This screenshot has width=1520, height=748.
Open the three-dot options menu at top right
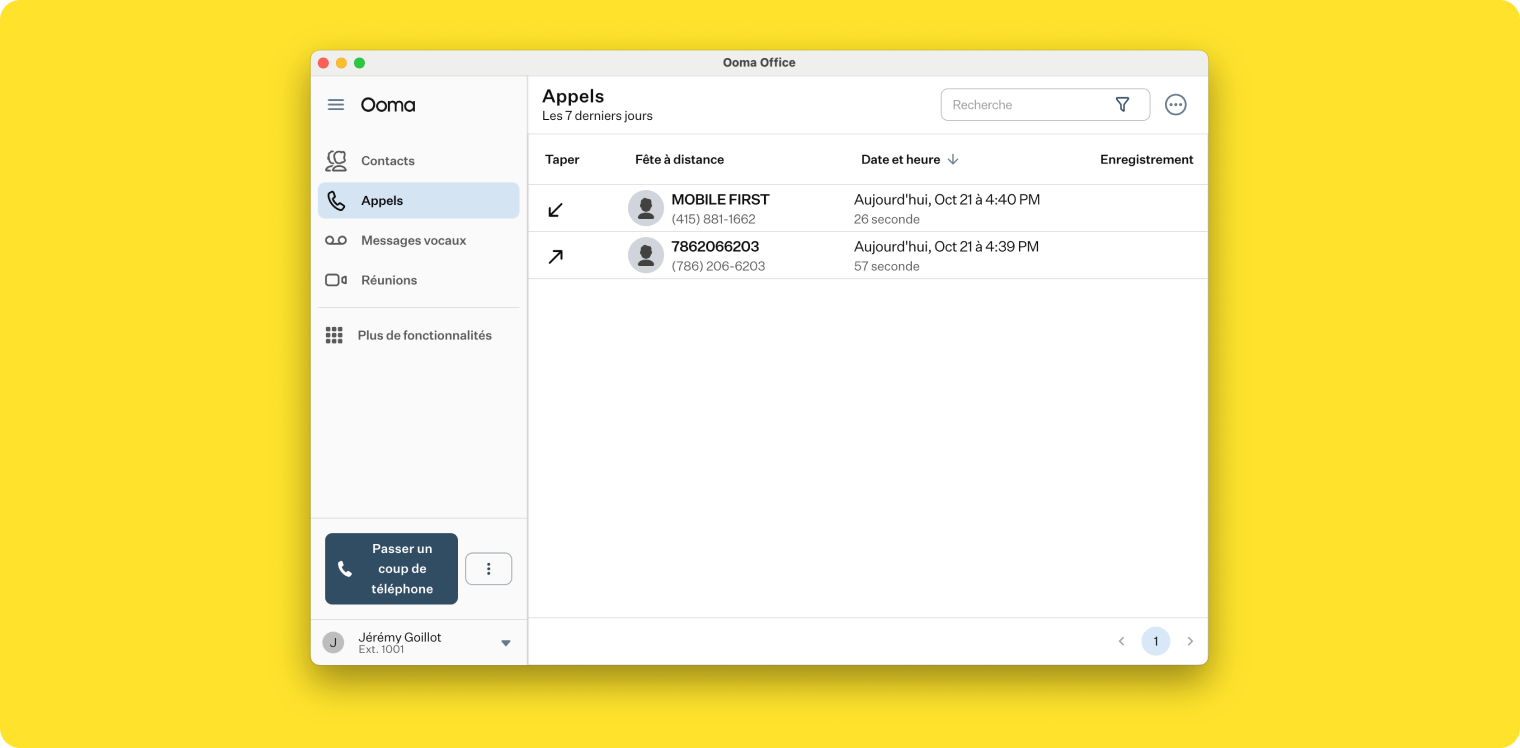coord(1176,104)
